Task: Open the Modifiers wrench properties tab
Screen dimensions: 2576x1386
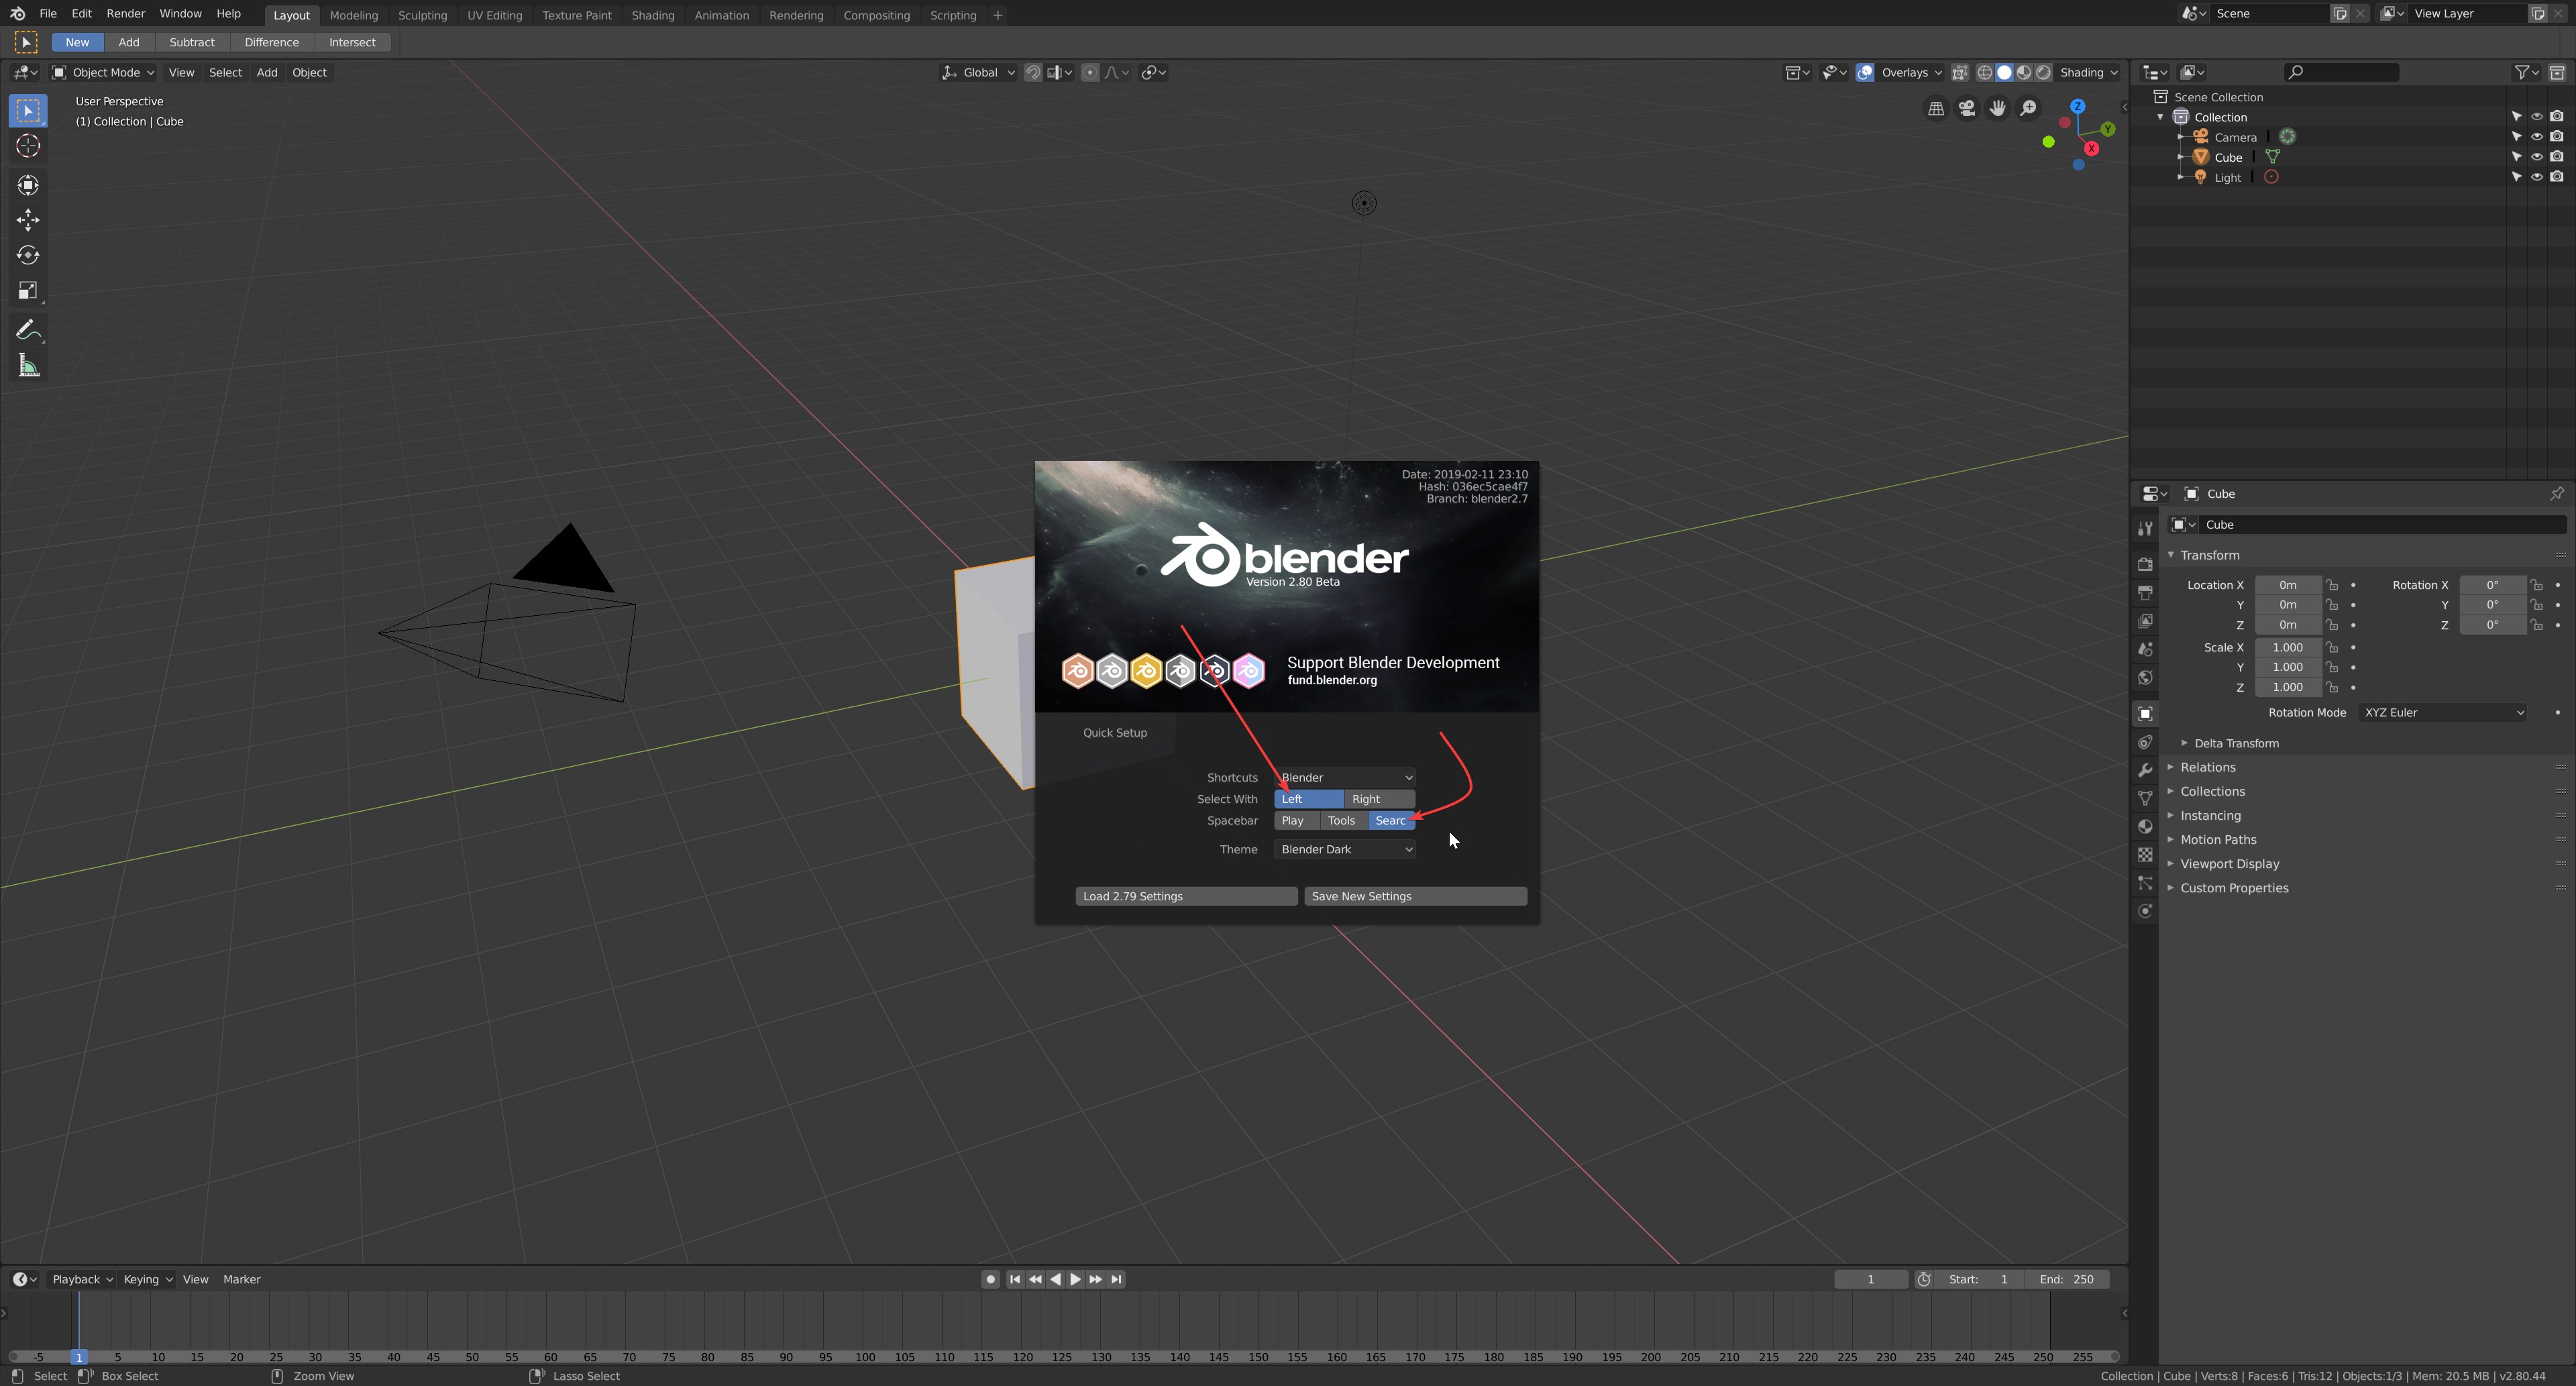Action: click(2145, 770)
